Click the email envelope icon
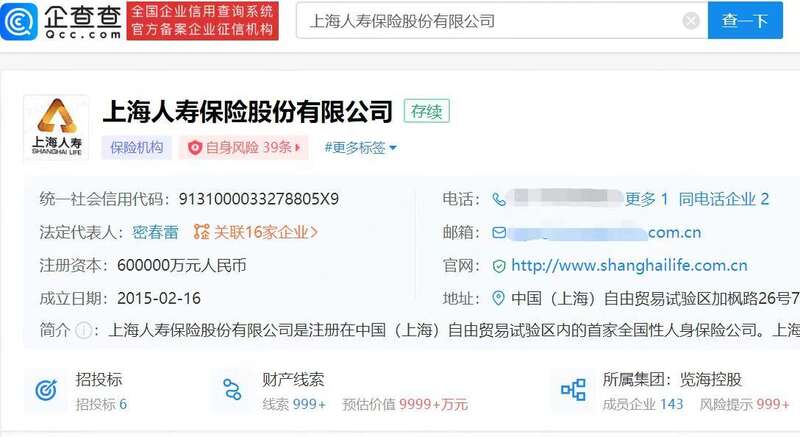The width and height of the screenshot is (800, 437). coord(499,232)
